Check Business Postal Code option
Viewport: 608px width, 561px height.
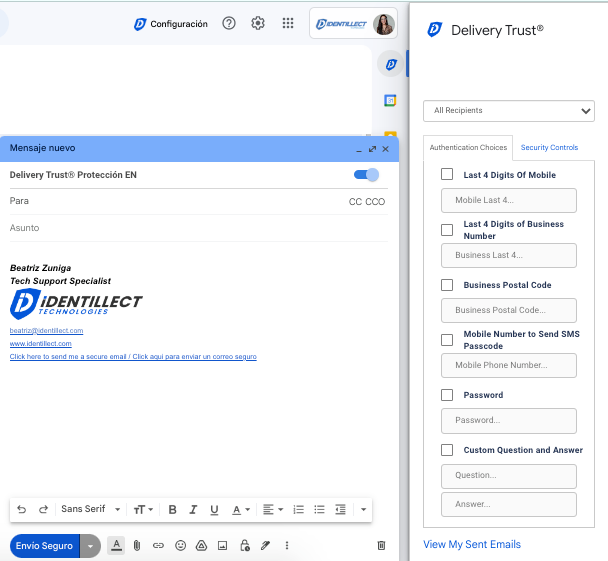point(447,285)
